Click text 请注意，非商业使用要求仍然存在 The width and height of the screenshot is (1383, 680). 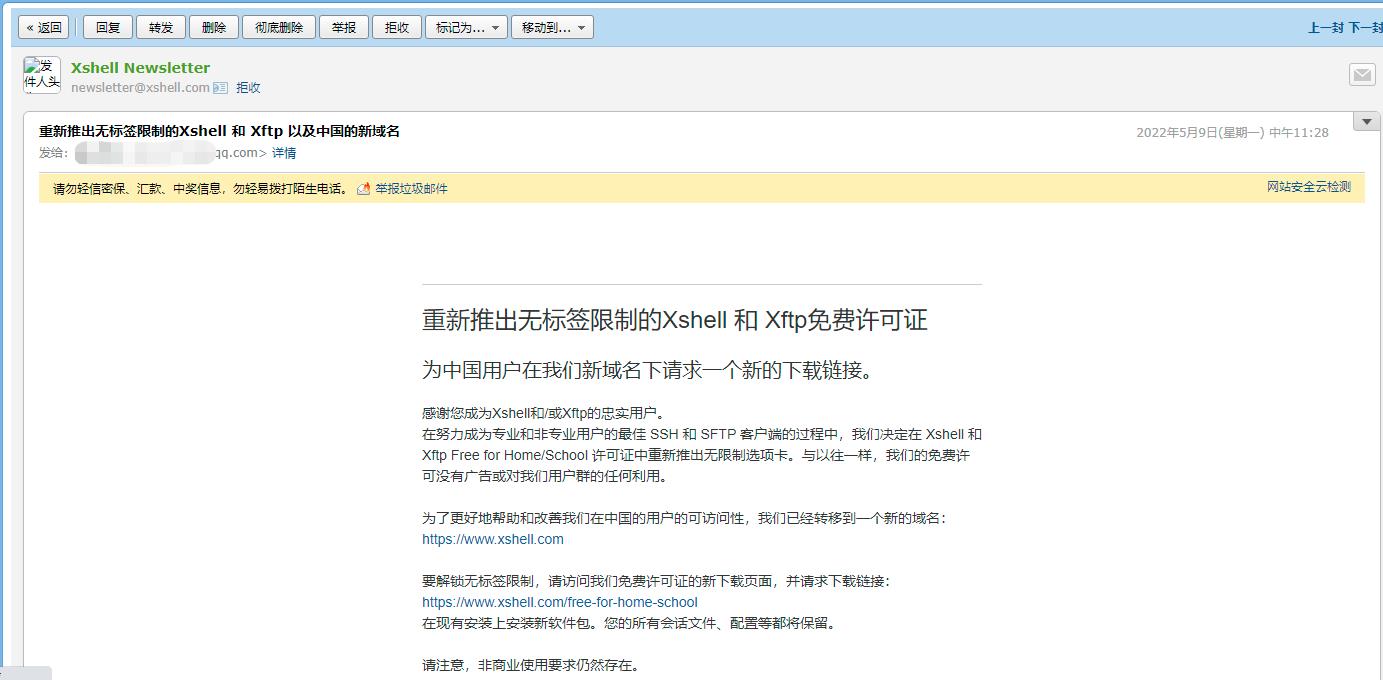pyautogui.click(x=530, y=665)
